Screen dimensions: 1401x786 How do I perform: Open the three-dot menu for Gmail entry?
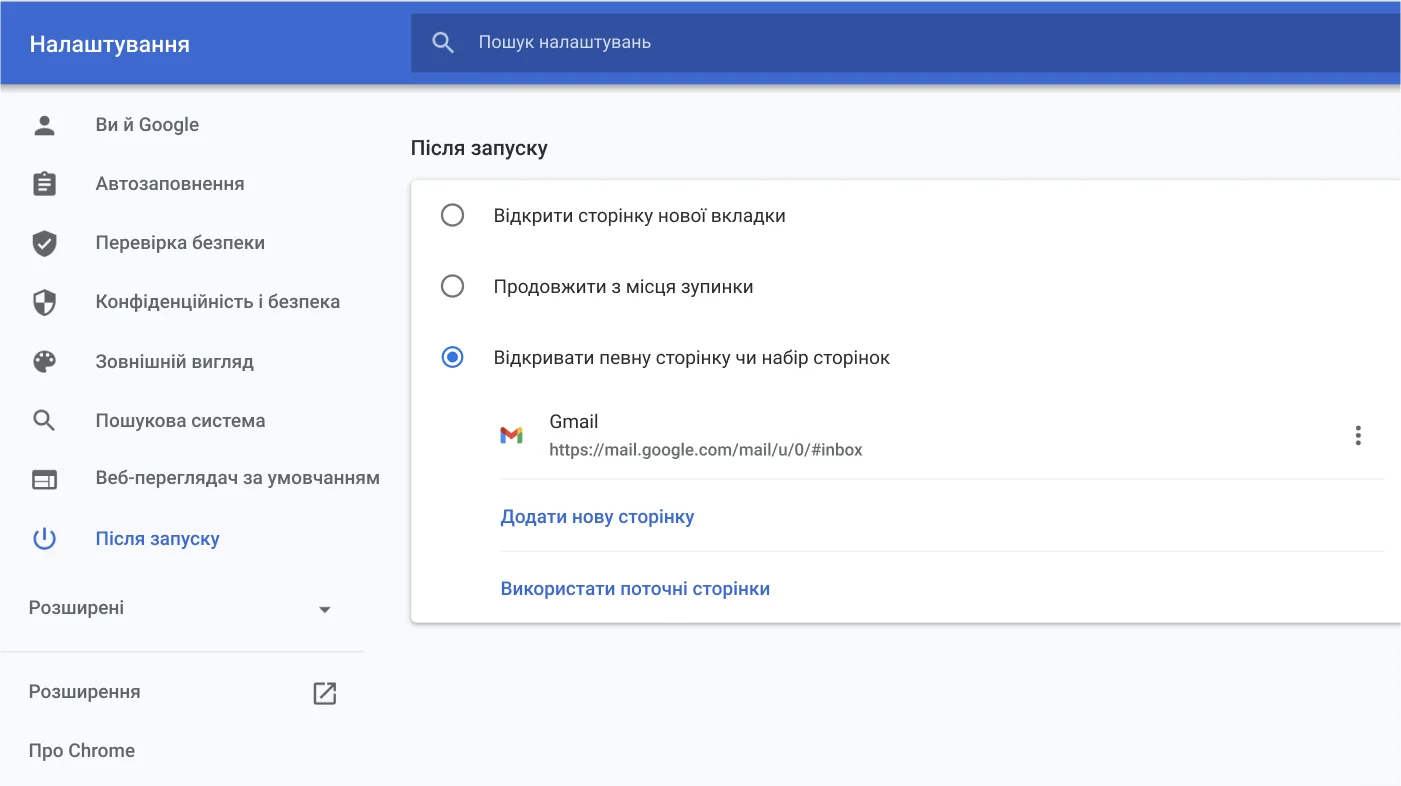pos(1357,436)
